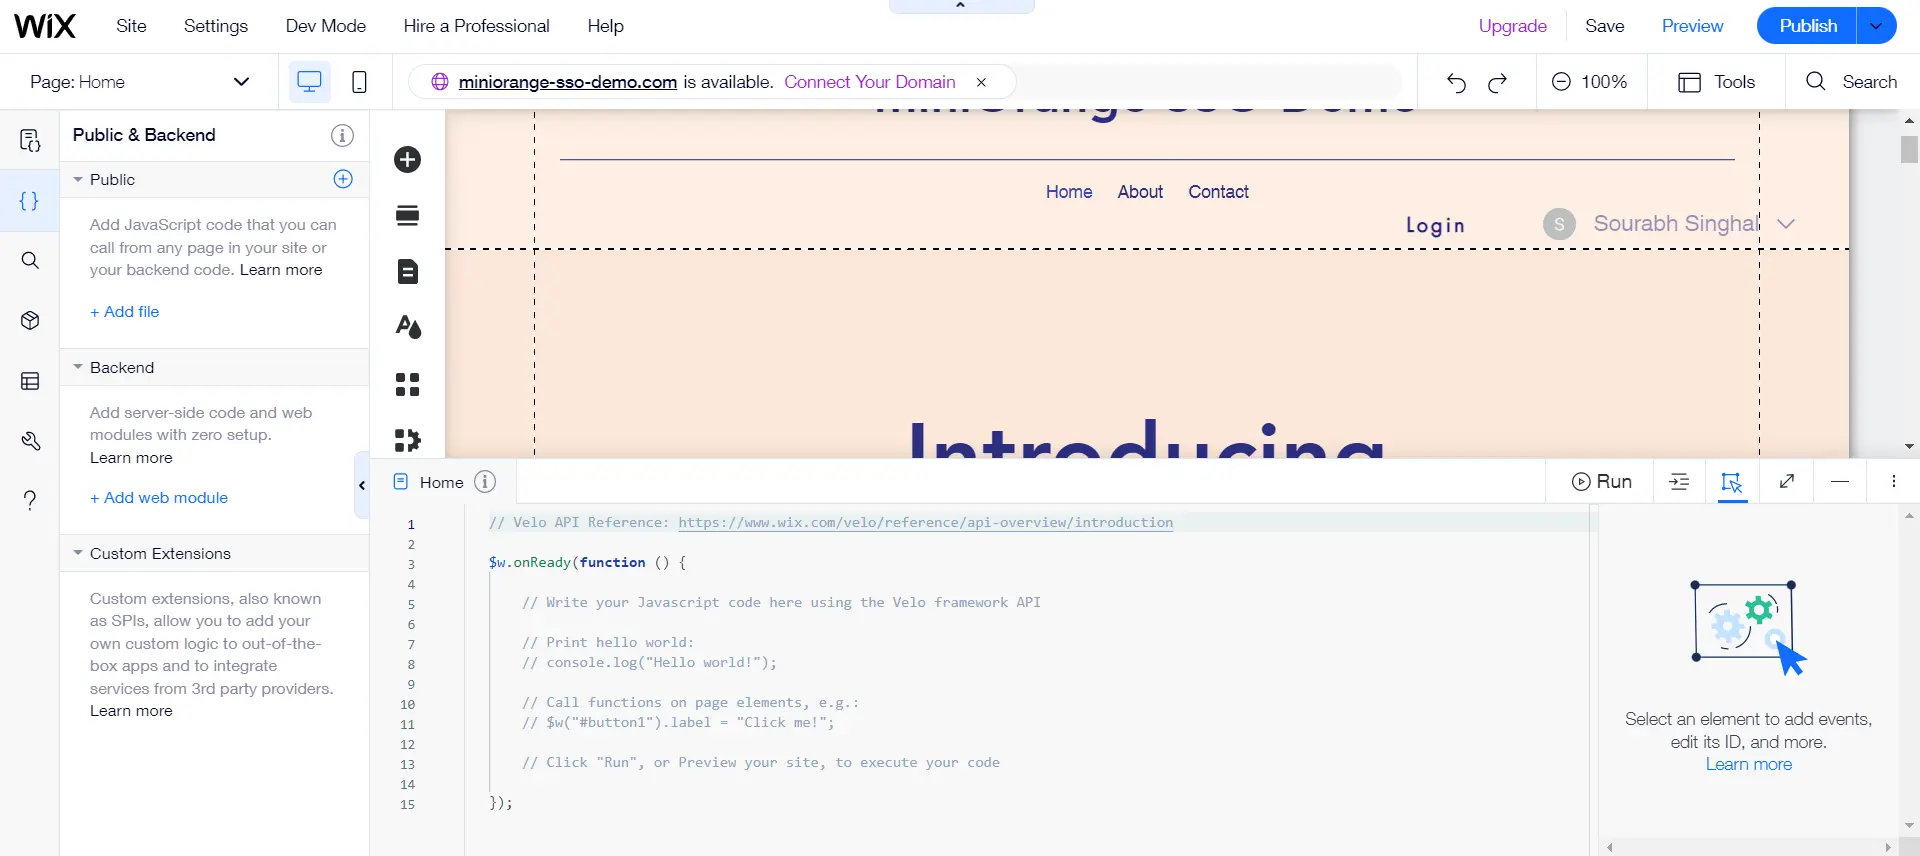Open the developer tools wrench icon
The image size is (1920, 856).
pyautogui.click(x=30, y=441)
